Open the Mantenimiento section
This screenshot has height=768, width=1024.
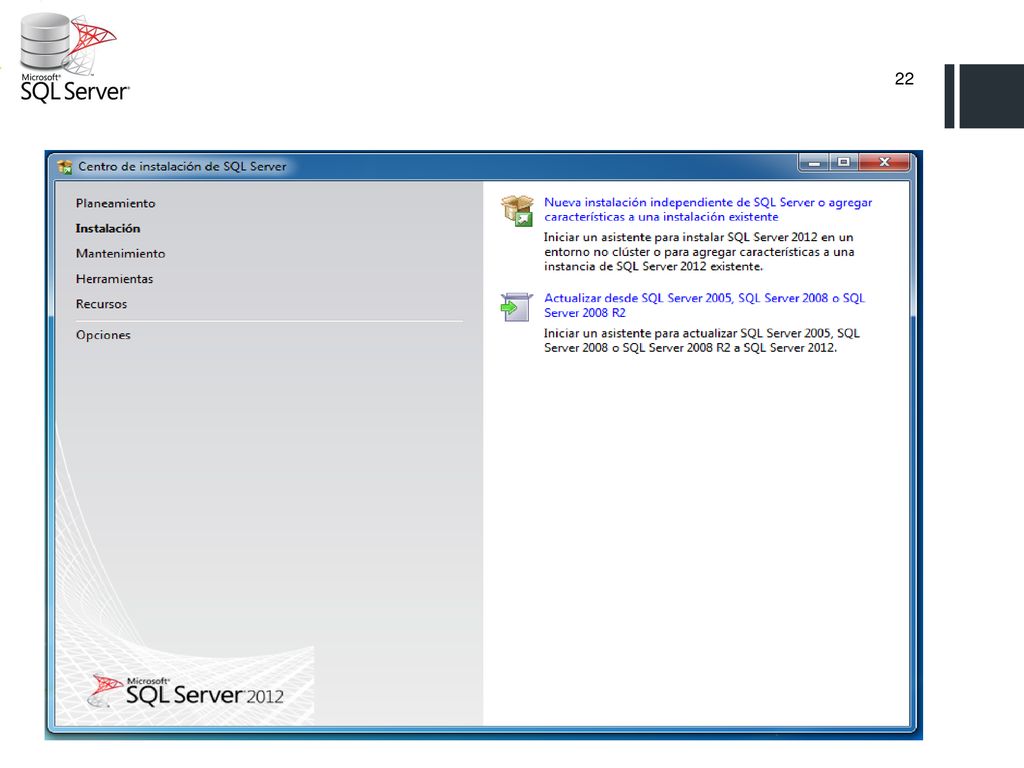[120, 253]
